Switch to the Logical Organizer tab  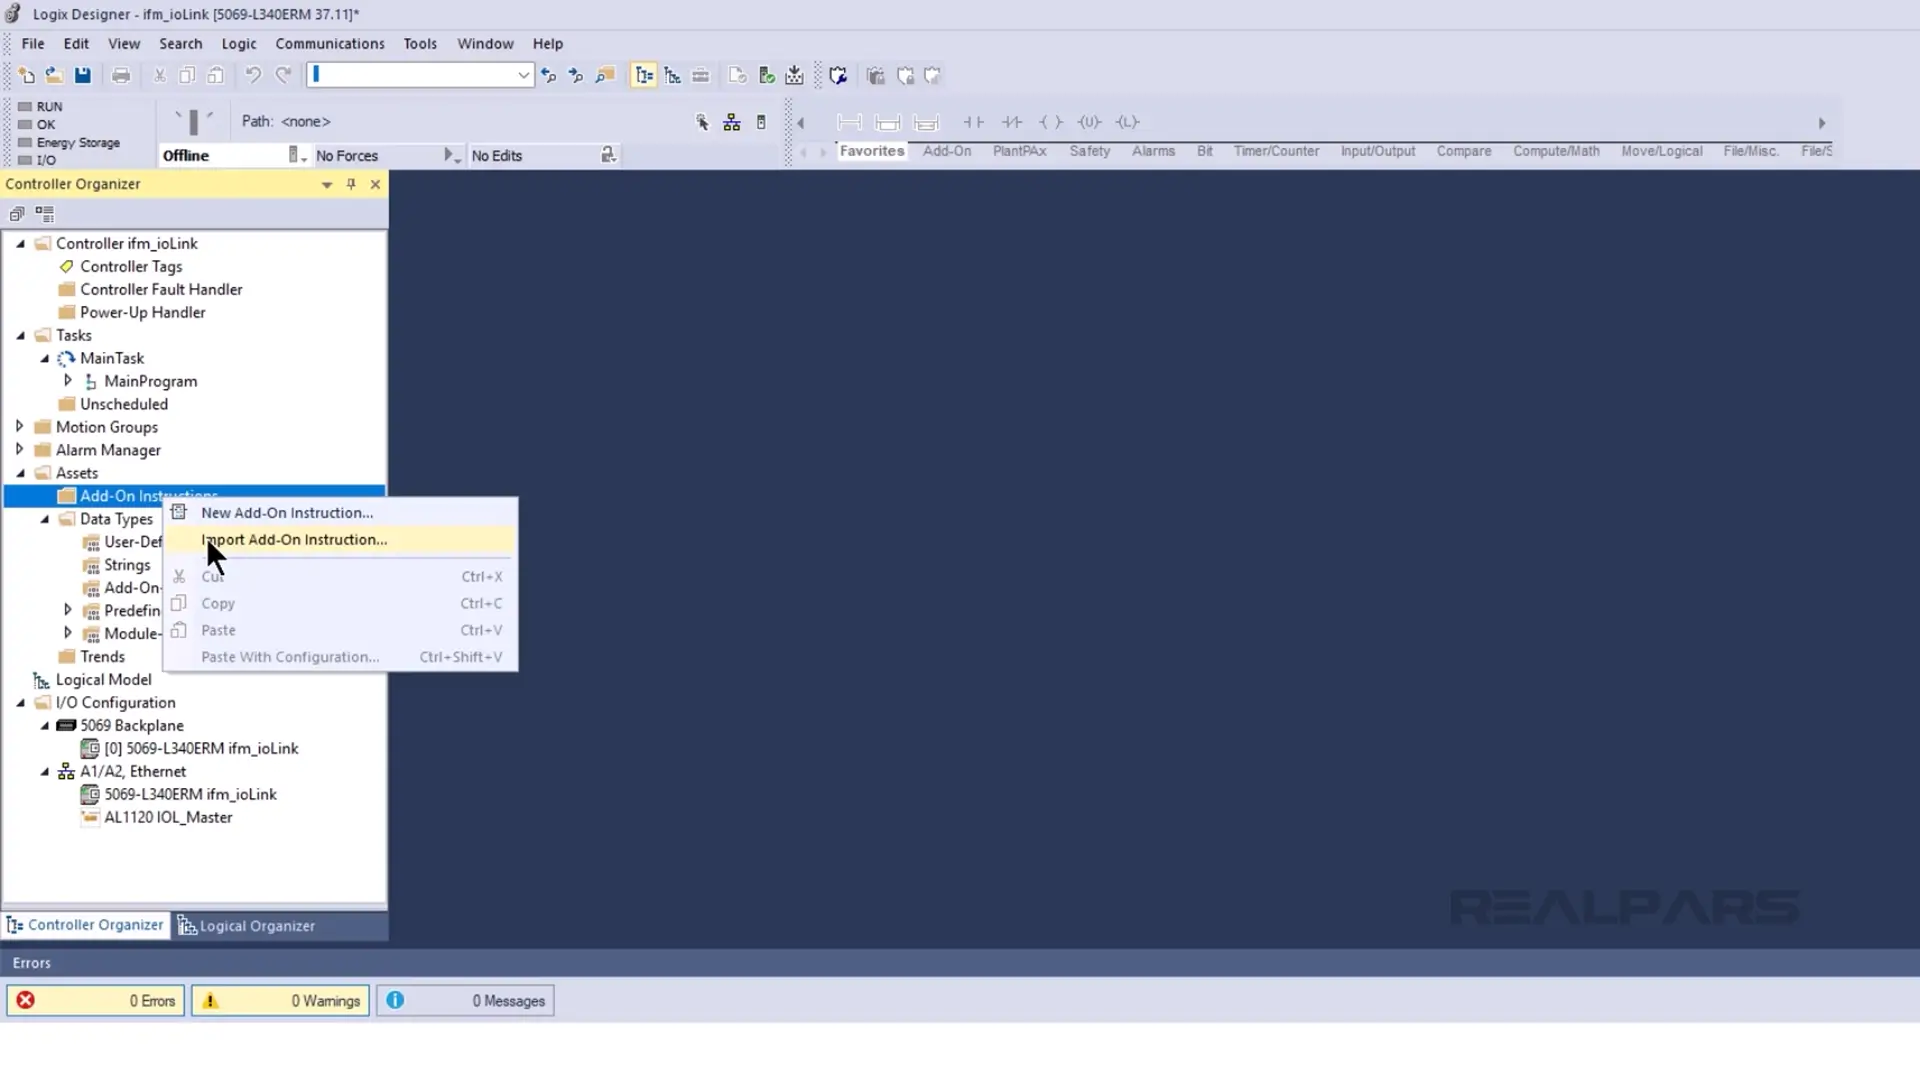[x=247, y=926]
